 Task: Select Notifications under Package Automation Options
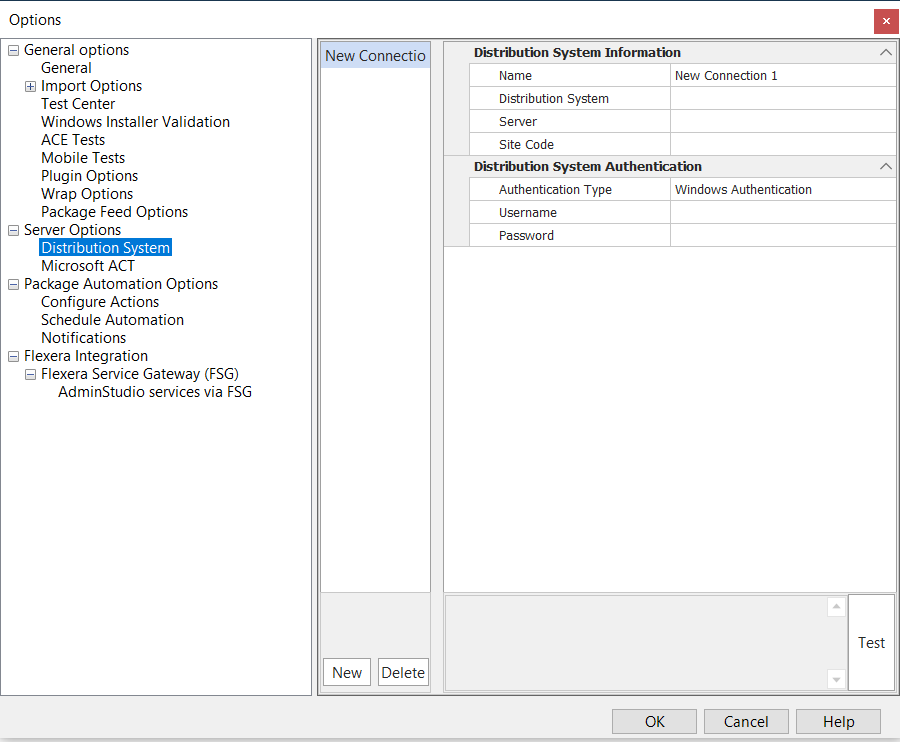point(83,337)
